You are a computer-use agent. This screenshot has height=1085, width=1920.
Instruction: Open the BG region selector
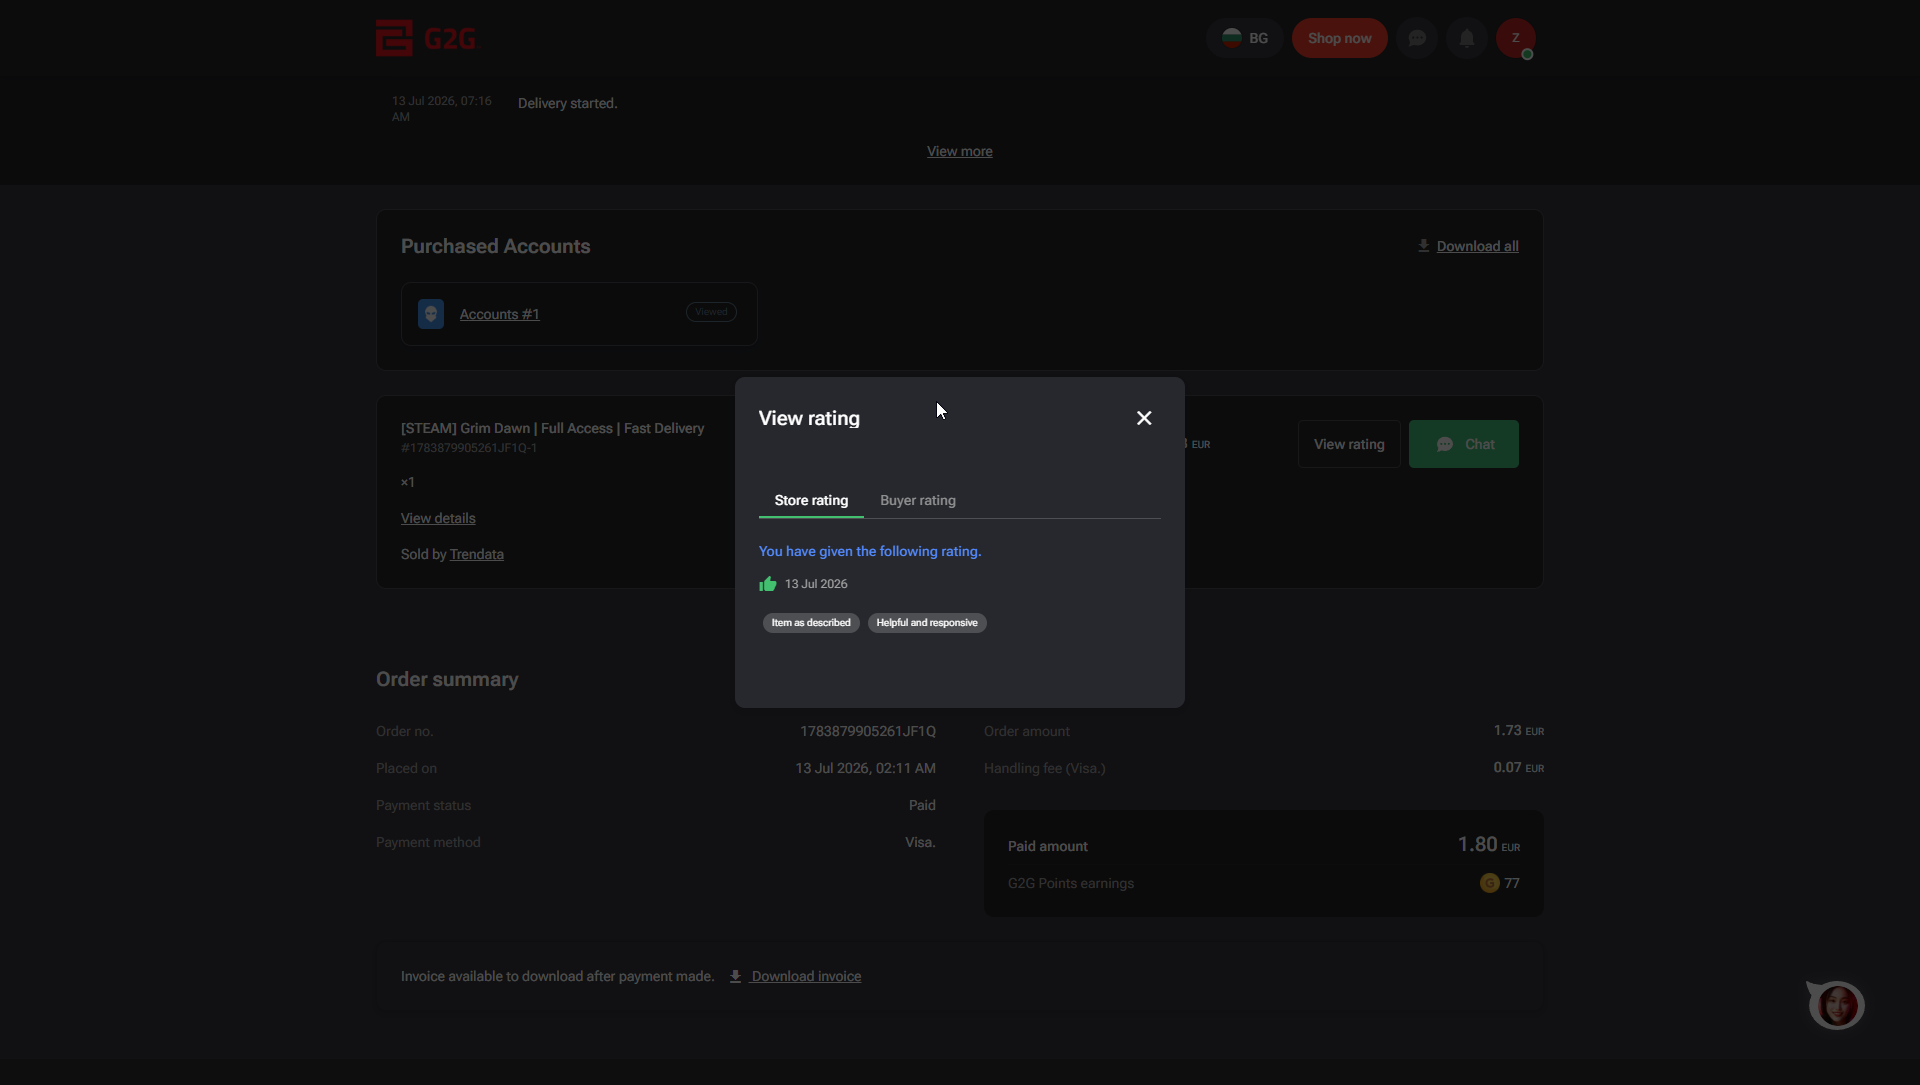(x=1245, y=38)
